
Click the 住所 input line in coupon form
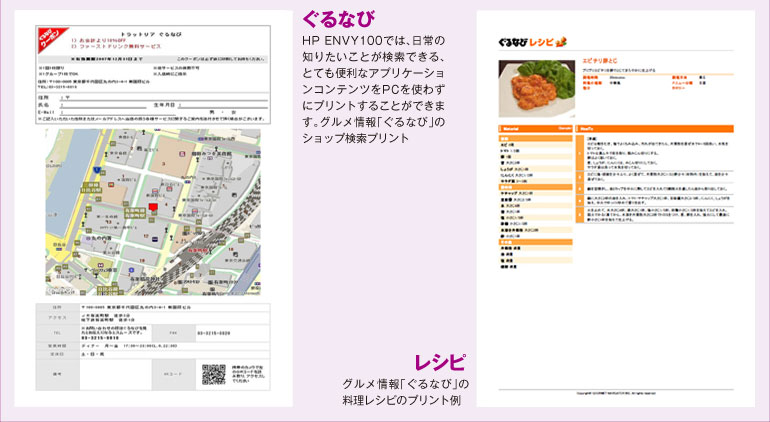(164, 98)
